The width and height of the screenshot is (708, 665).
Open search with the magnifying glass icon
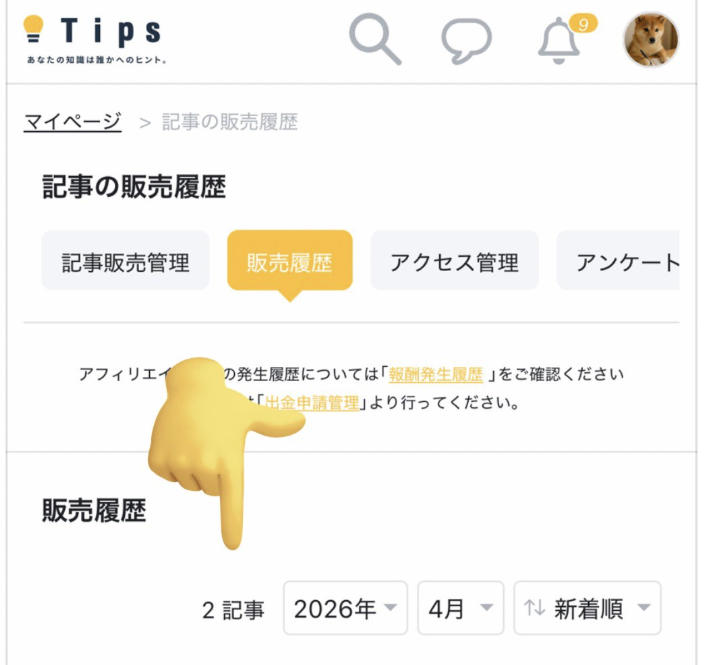(375, 39)
